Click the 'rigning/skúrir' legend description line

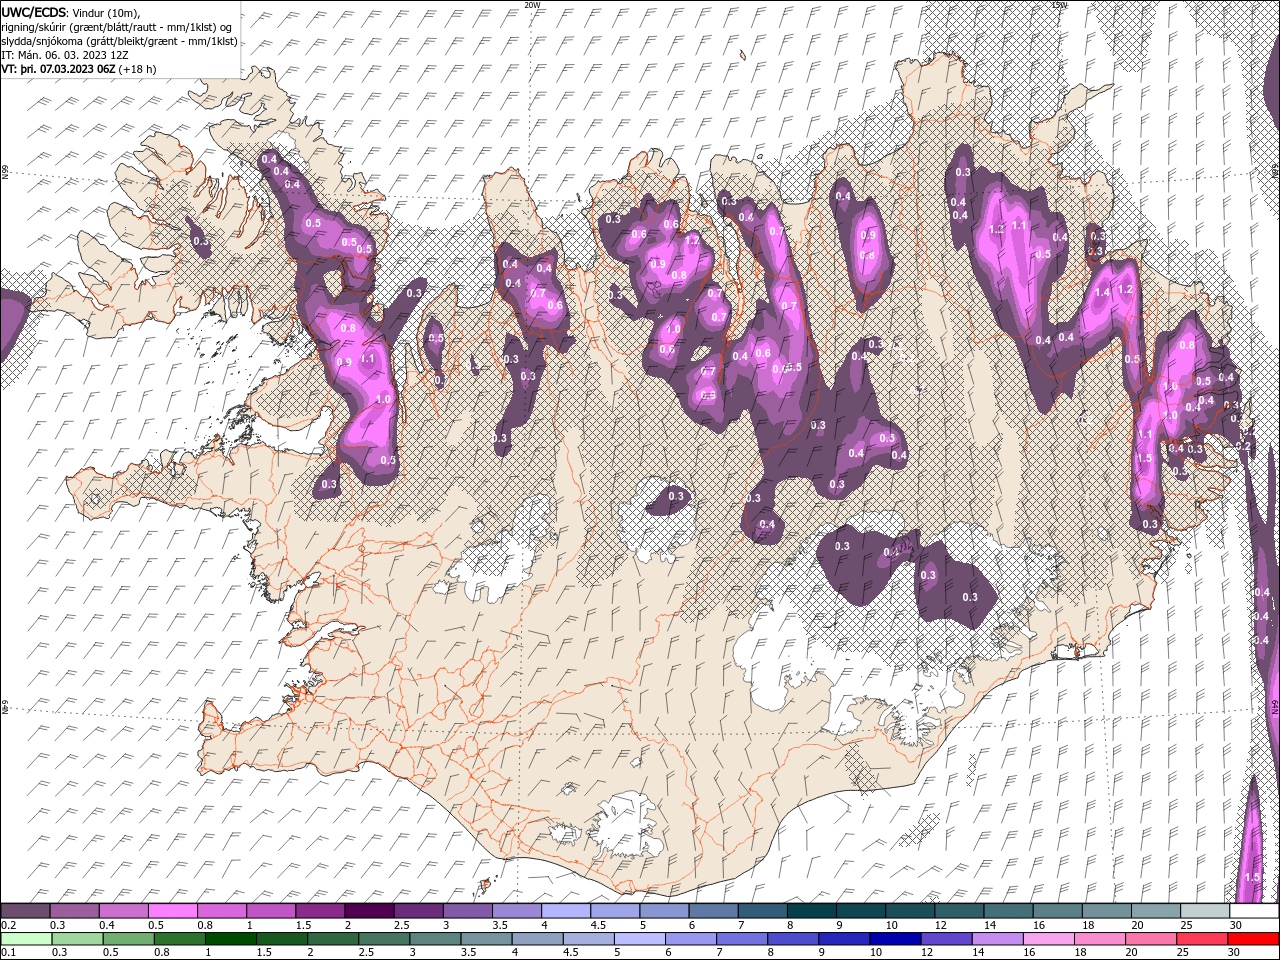click(117, 27)
